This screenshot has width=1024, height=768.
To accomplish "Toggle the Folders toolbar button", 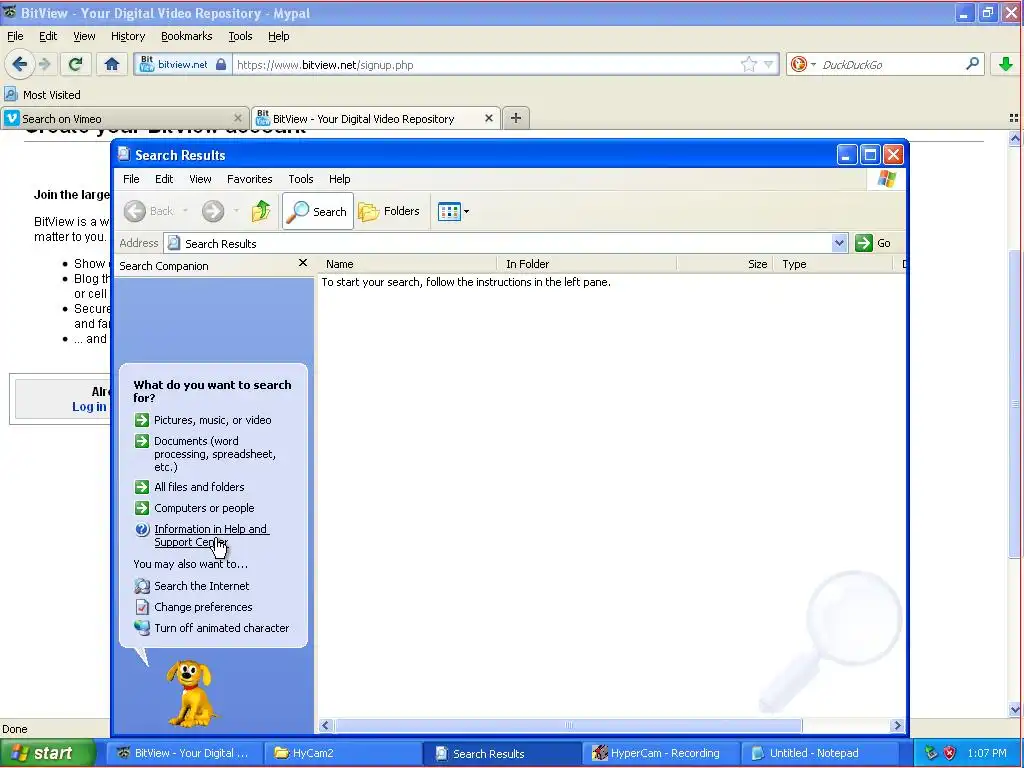I will coord(389,211).
